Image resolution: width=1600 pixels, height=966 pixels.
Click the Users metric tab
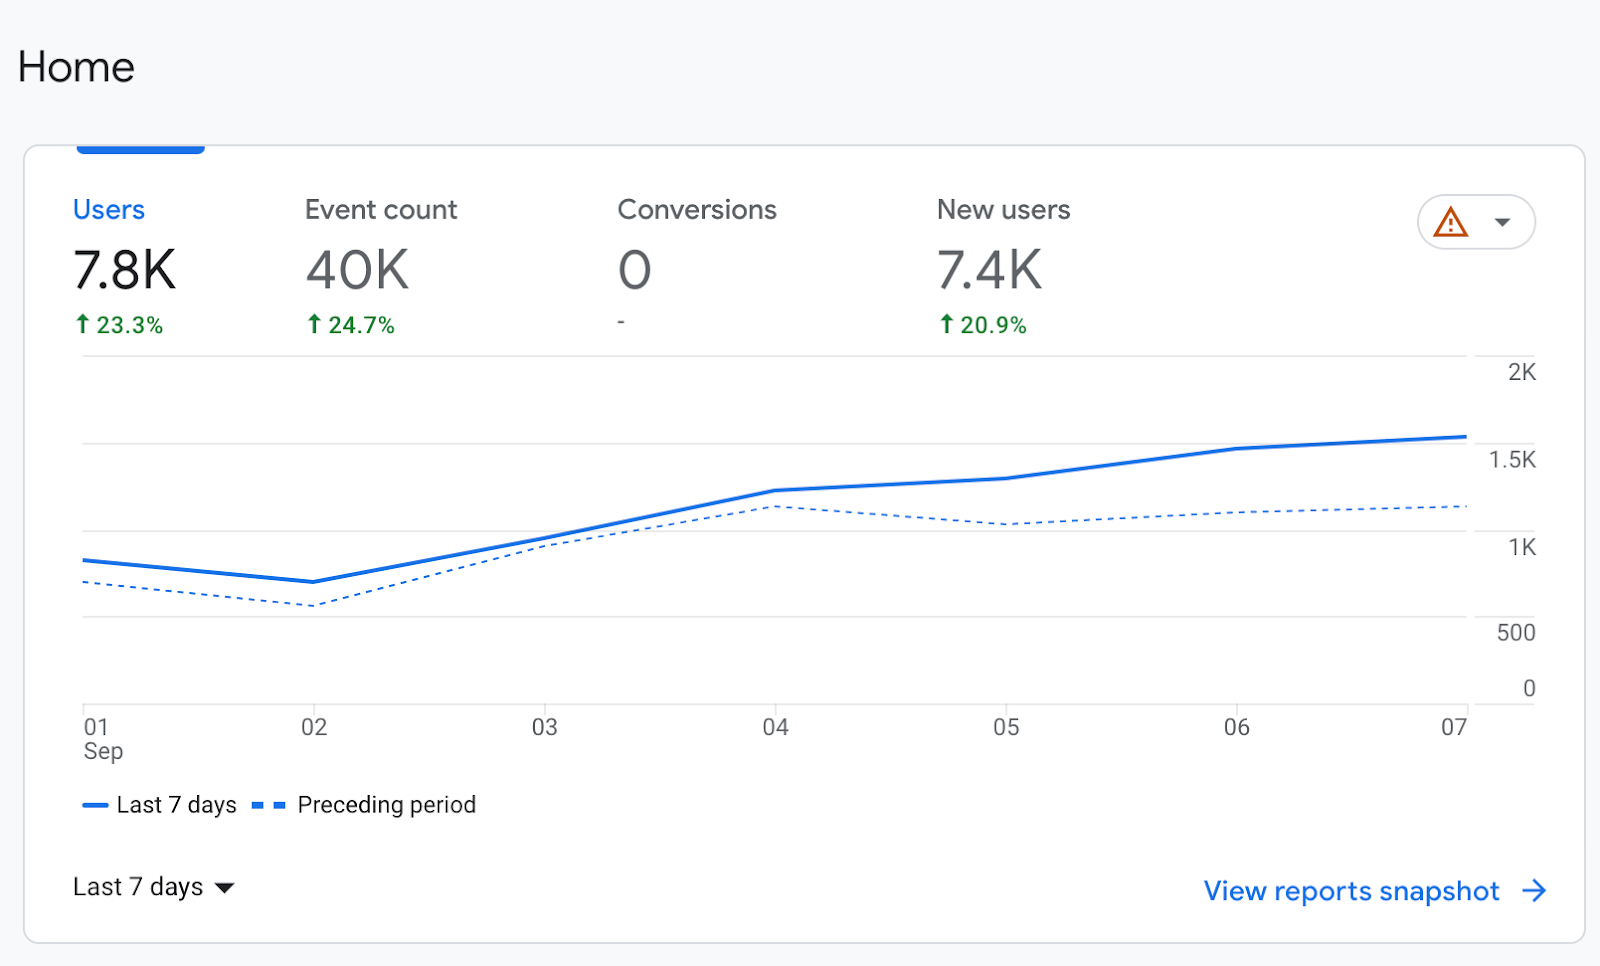(108, 209)
